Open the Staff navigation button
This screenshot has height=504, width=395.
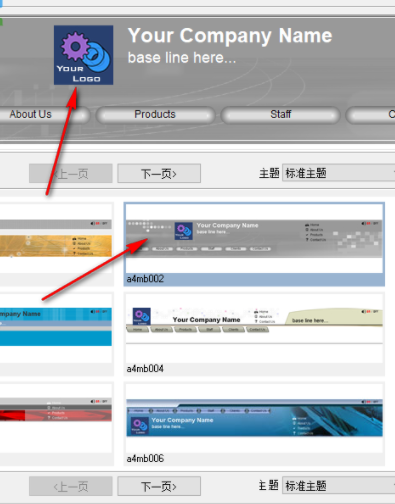pos(280,114)
